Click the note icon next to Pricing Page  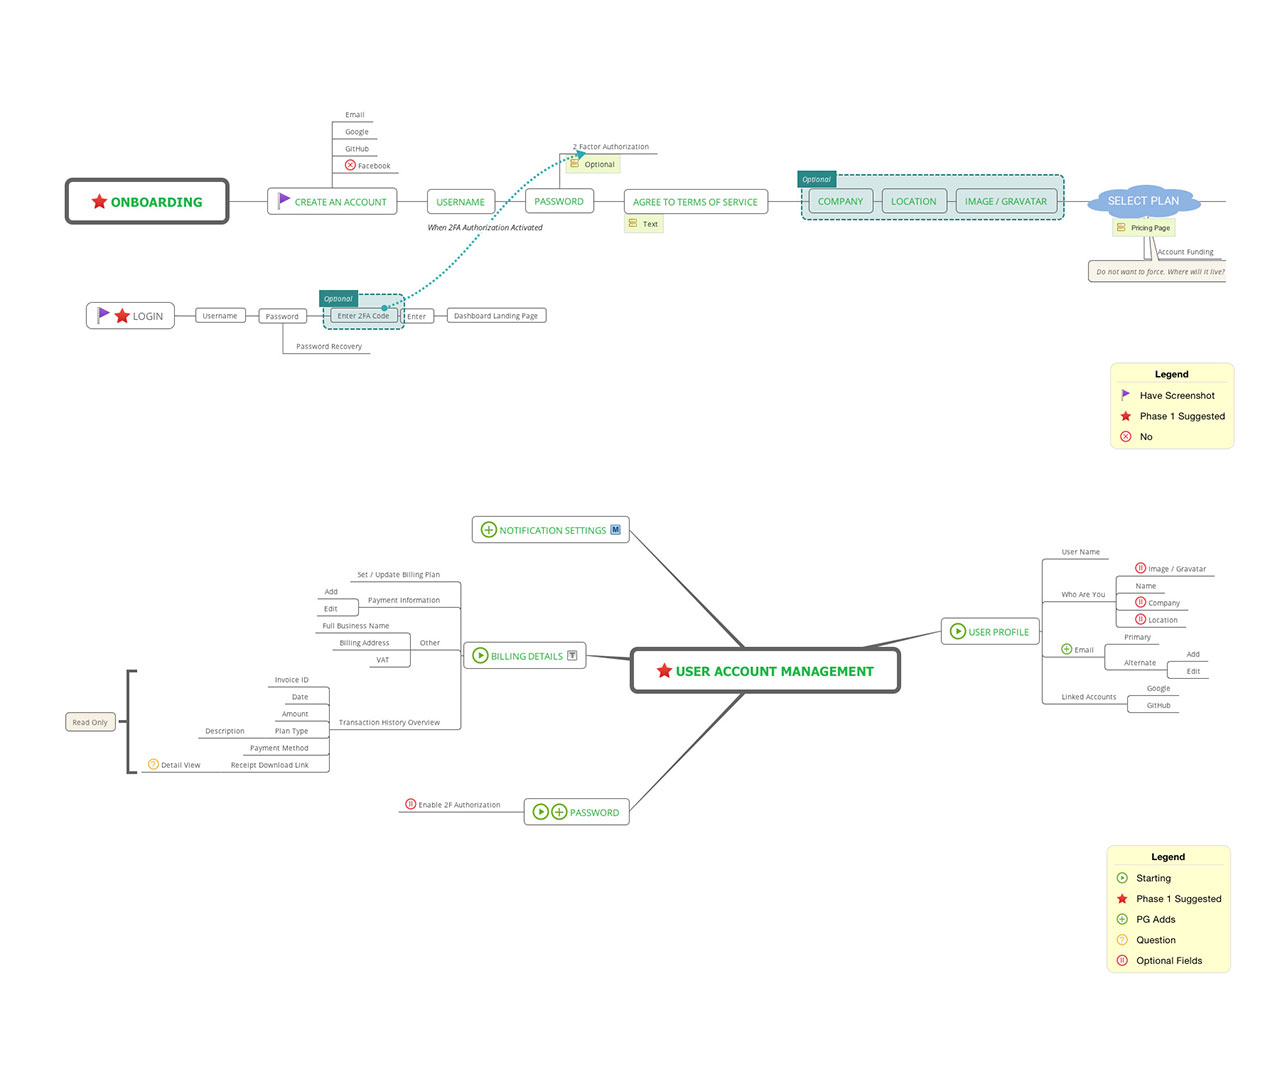[1121, 228]
